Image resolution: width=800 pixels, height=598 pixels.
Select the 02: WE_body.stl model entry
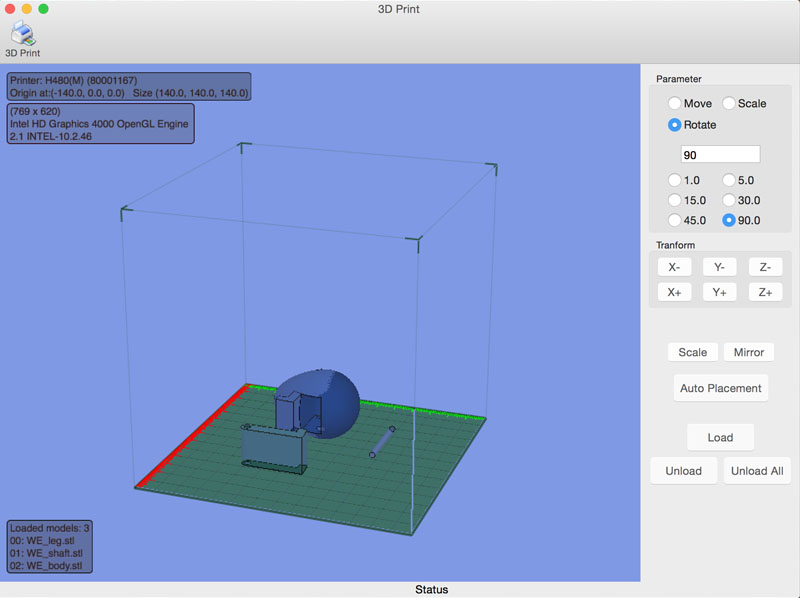[x=45, y=565]
